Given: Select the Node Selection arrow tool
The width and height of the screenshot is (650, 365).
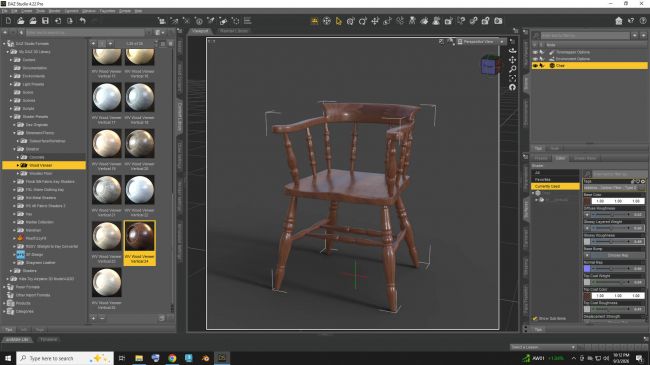Looking at the screenshot, I should pos(339,21).
